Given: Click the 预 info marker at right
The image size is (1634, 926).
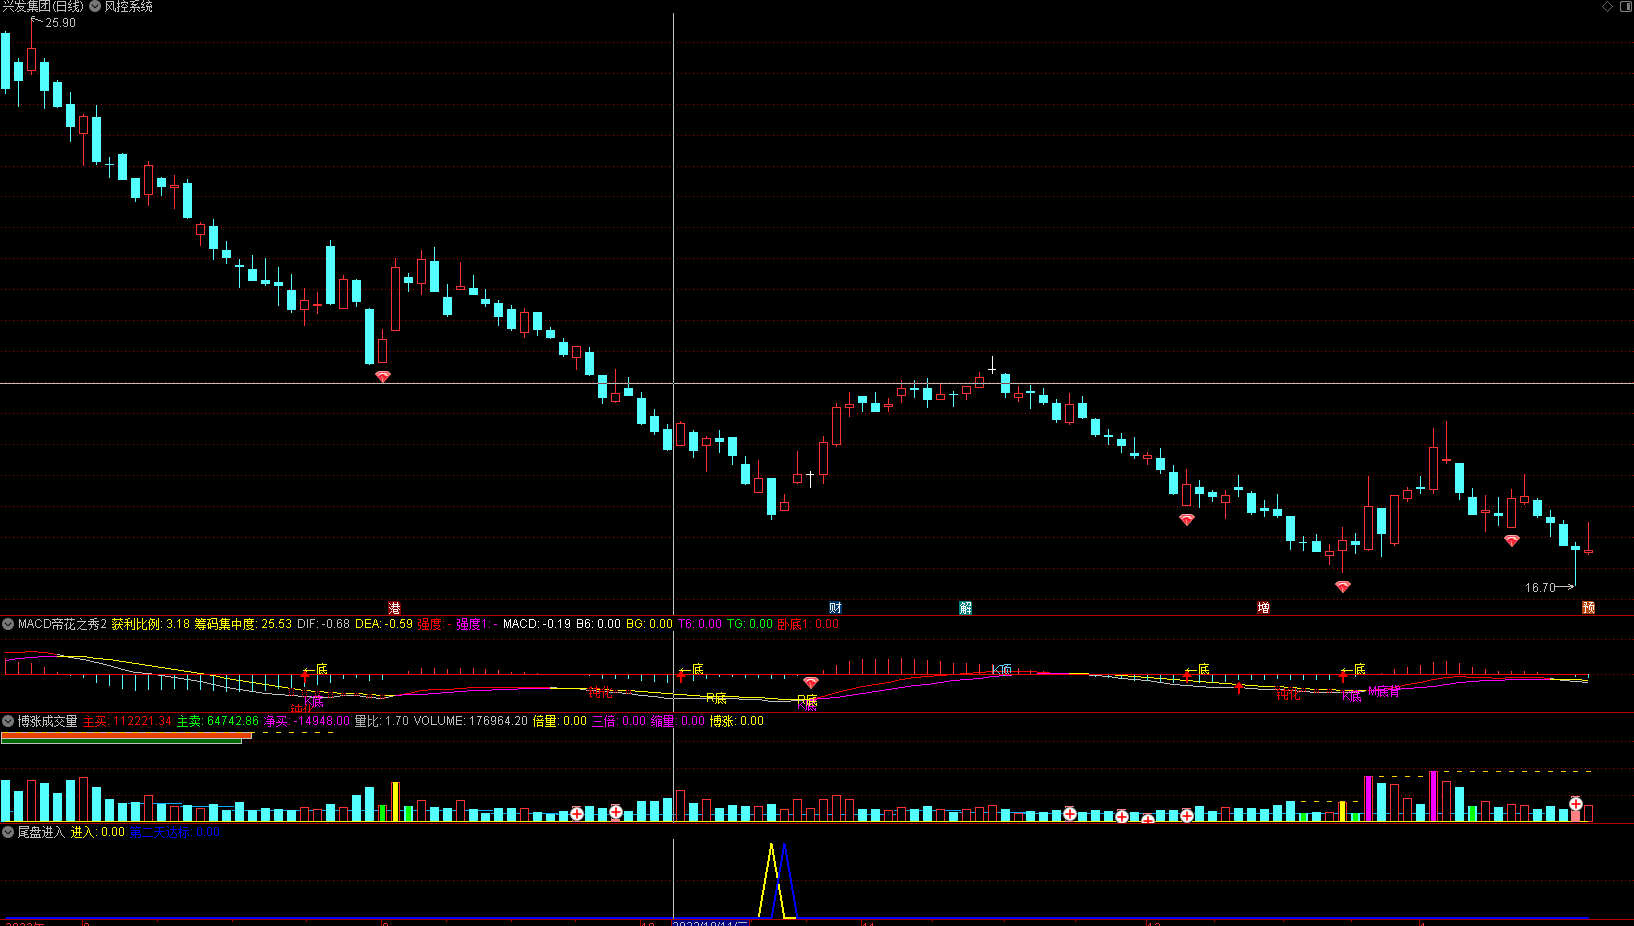Looking at the screenshot, I should click(x=1588, y=608).
